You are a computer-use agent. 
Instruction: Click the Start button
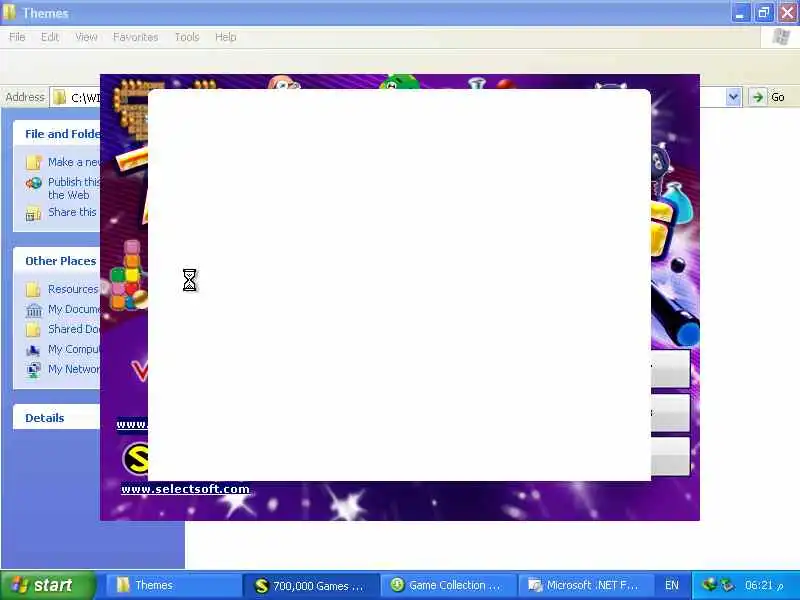[x=48, y=585]
